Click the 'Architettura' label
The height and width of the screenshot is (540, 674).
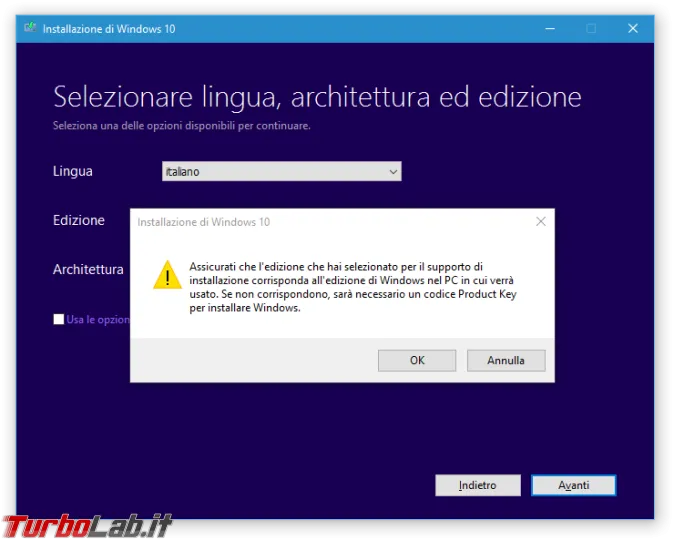(88, 269)
